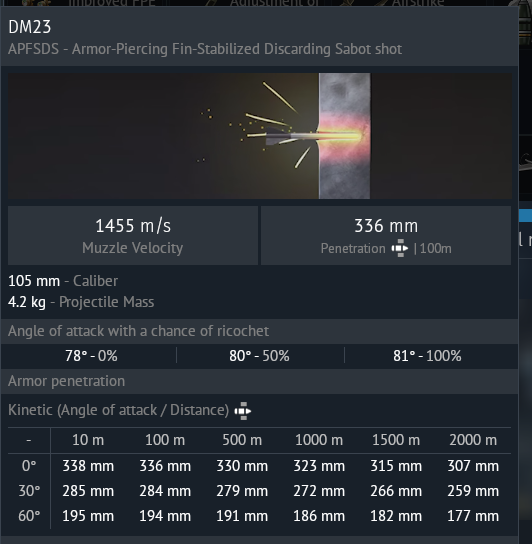Click the kinetic icon next to Angle of attack / Distance
Image resolution: width=532 pixels, height=544 pixels.
243,411
